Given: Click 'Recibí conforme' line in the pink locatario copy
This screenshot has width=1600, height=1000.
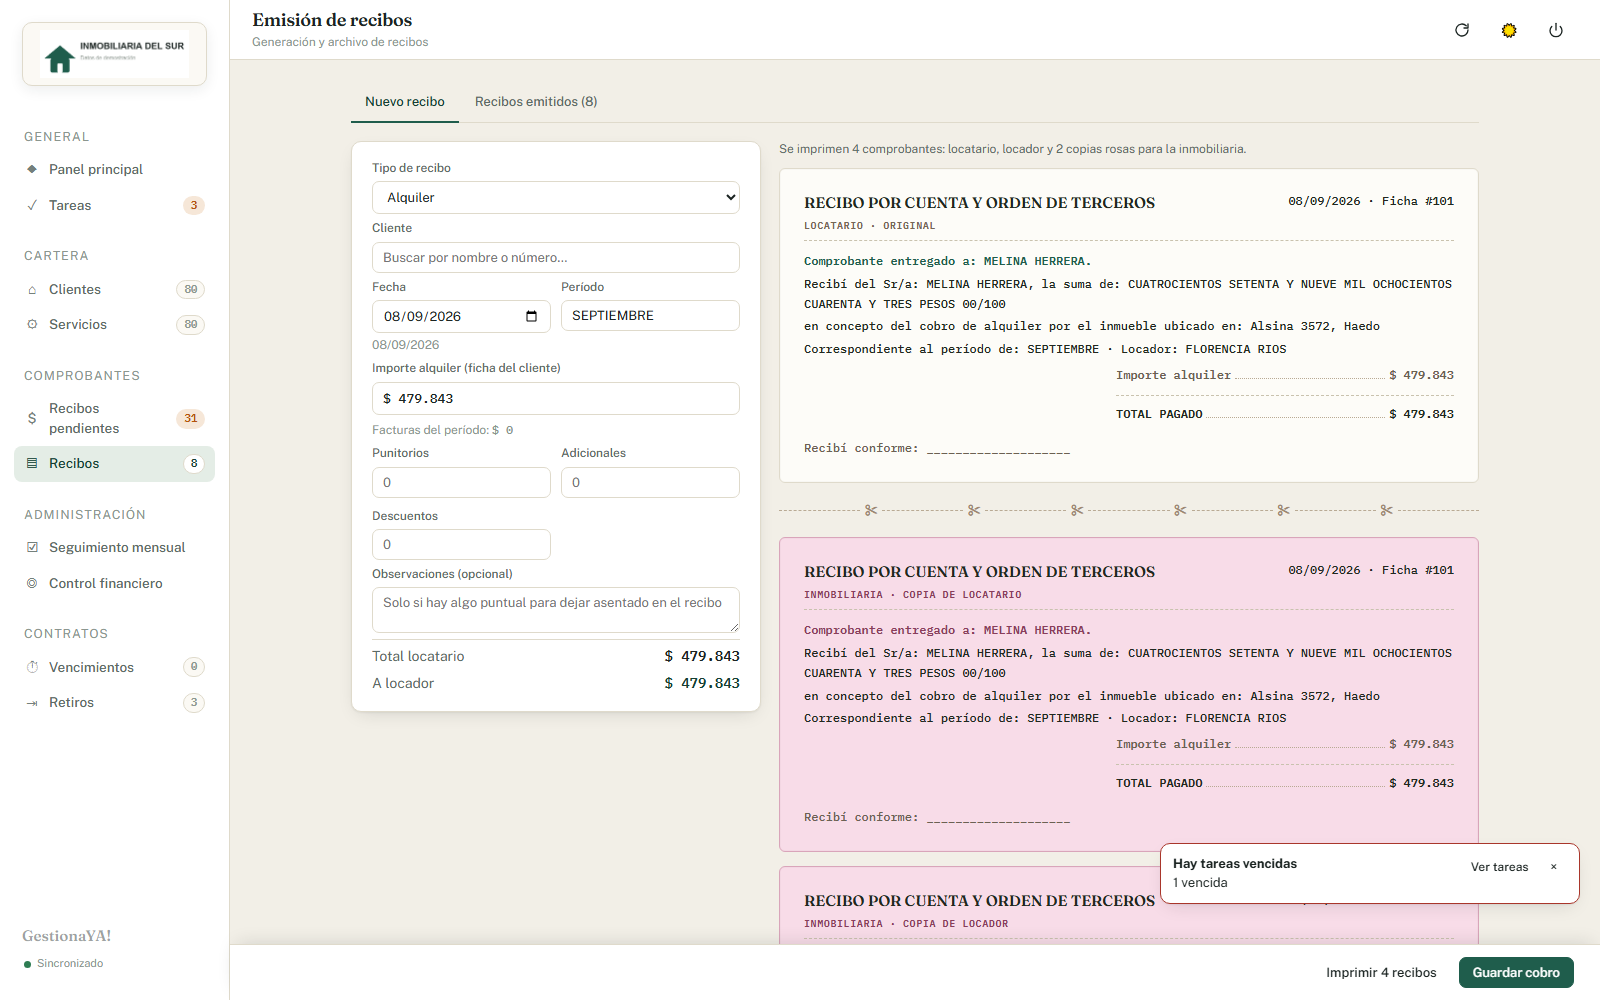Looking at the screenshot, I should point(937,818).
